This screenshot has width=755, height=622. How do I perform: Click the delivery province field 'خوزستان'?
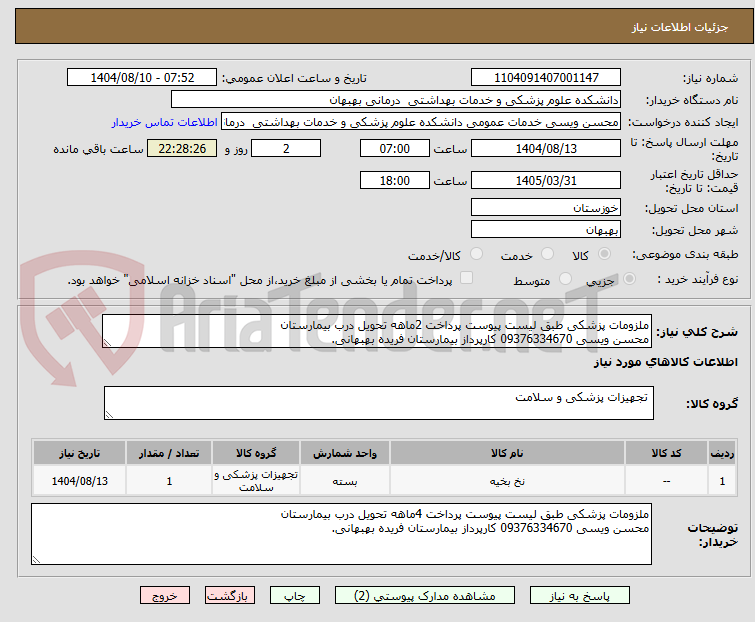click(x=546, y=208)
